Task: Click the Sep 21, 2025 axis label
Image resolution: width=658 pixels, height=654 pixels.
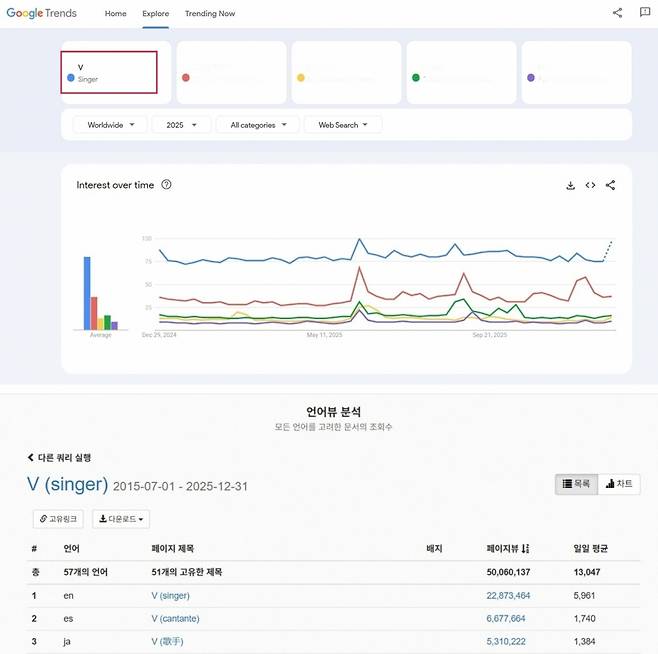Action: [x=490, y=335]
